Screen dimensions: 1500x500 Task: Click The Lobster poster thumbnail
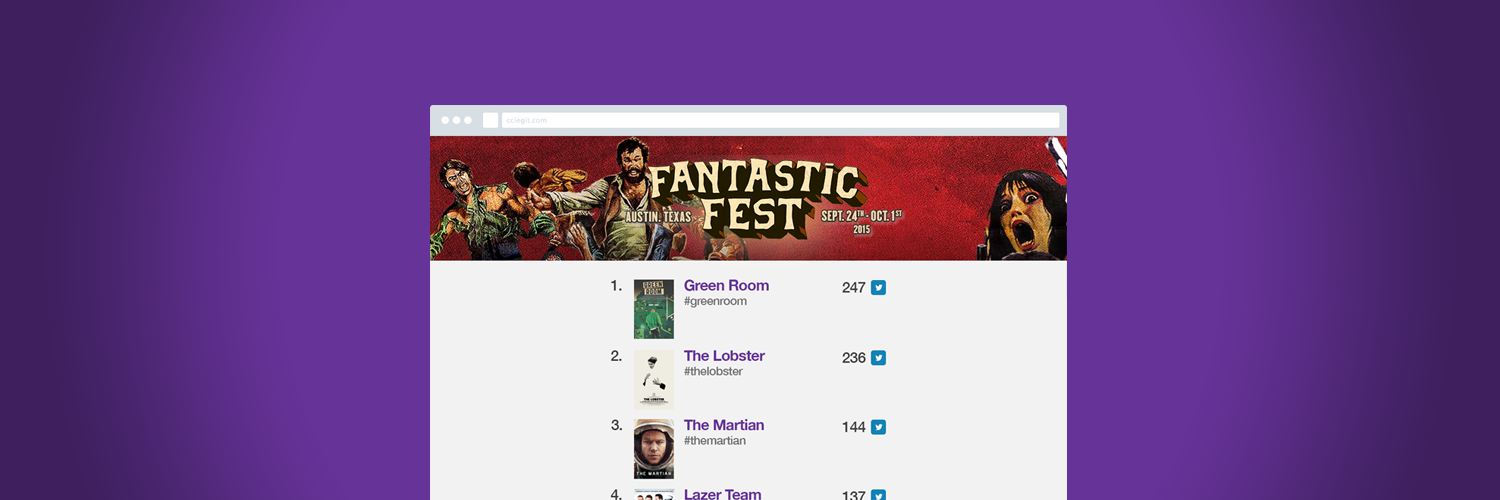654,379
